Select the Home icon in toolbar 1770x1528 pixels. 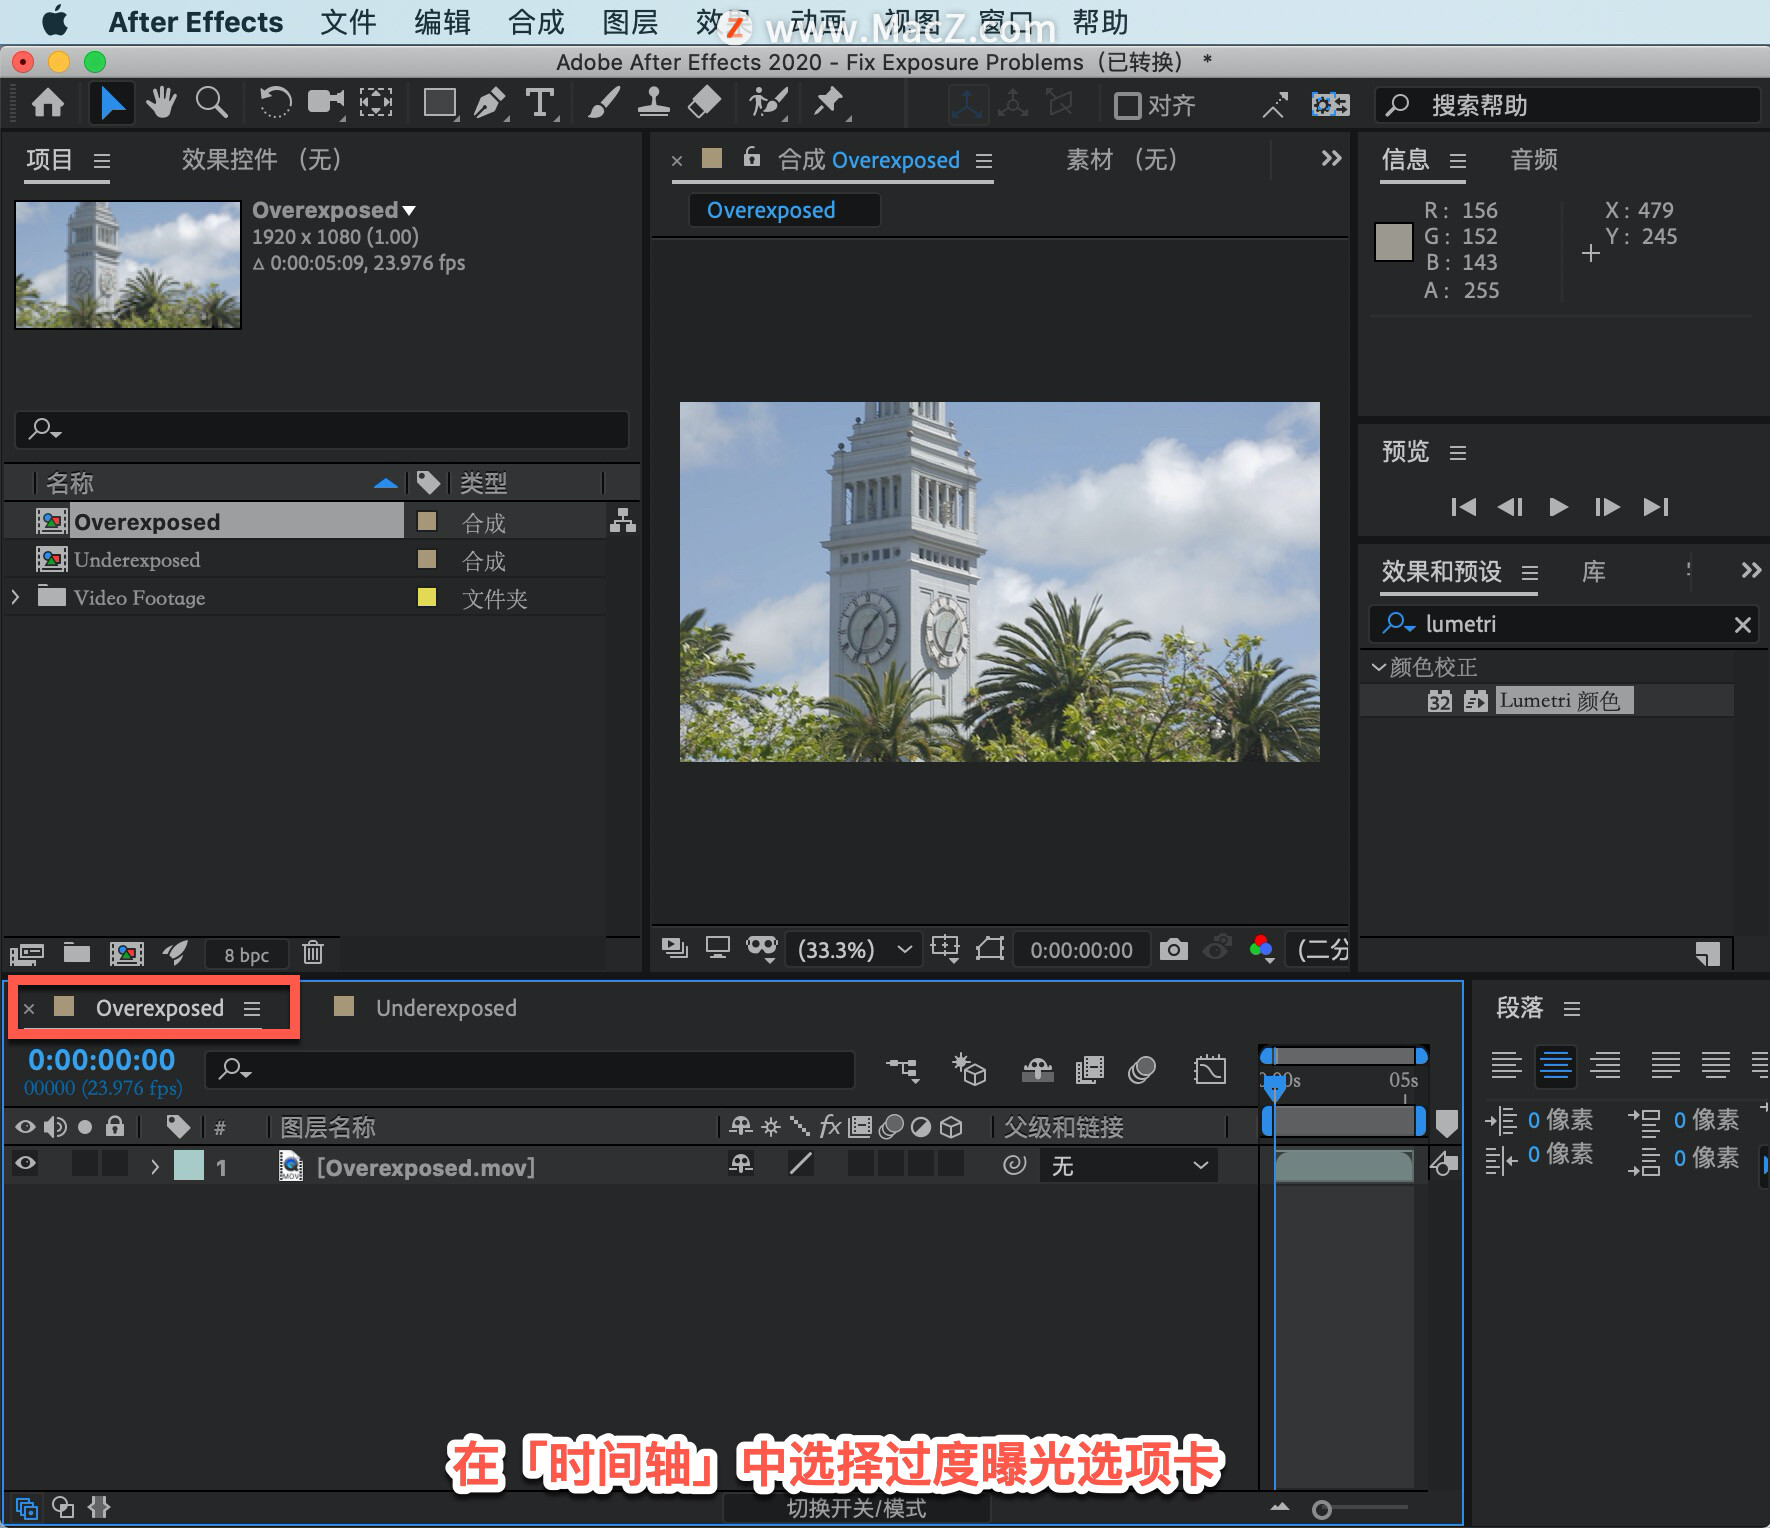[x=47, y=103]
